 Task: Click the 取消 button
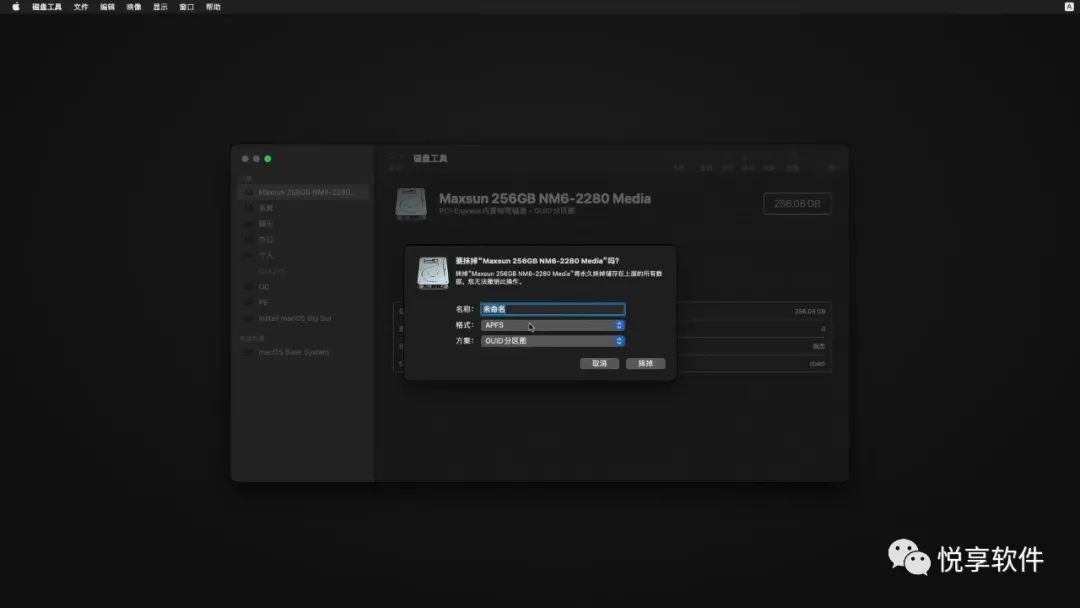click(599, 364)
